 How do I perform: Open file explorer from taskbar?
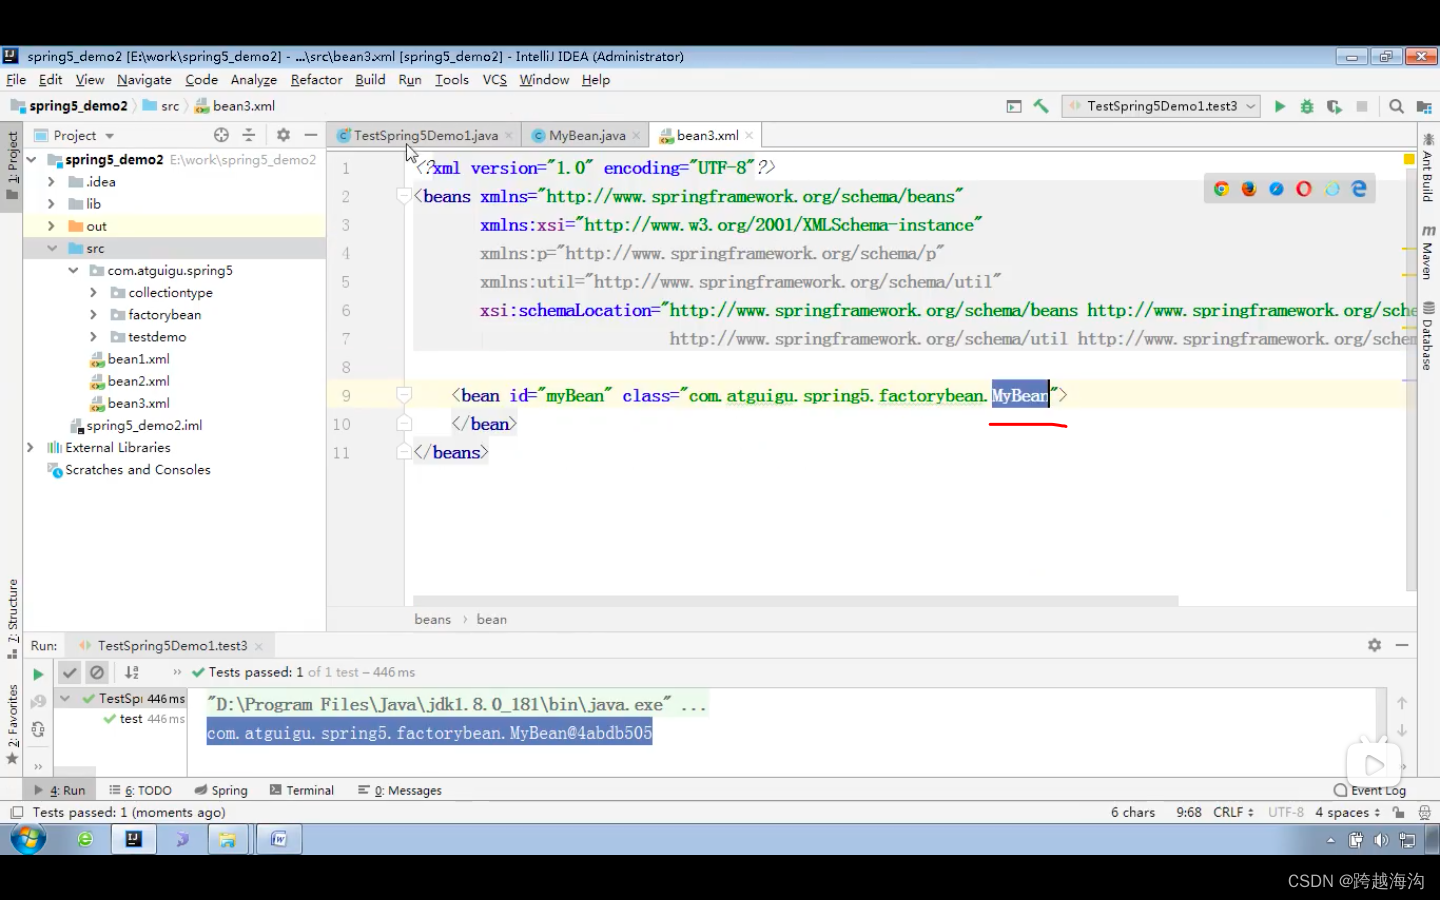(x=228, y=839)
